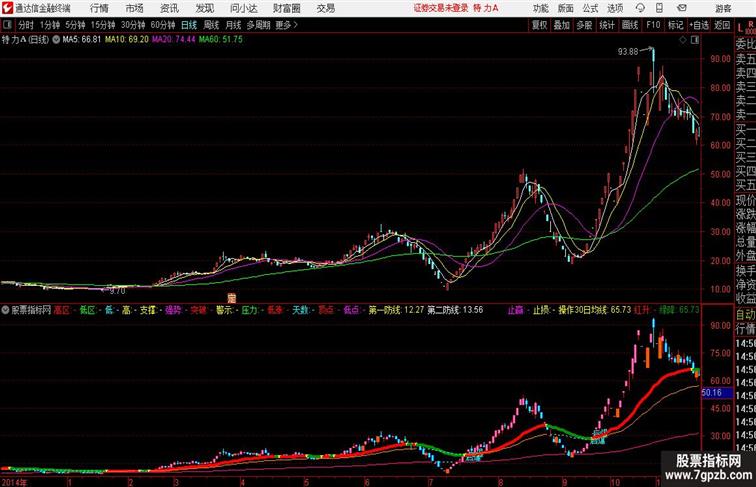Toggle the left panel icon before 分时
The image size is (756, 487).
point(7,25)
